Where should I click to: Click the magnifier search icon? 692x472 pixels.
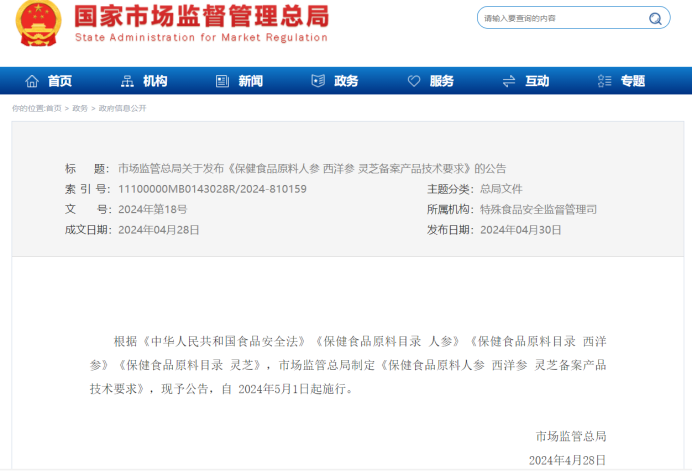tap(656, 18)
